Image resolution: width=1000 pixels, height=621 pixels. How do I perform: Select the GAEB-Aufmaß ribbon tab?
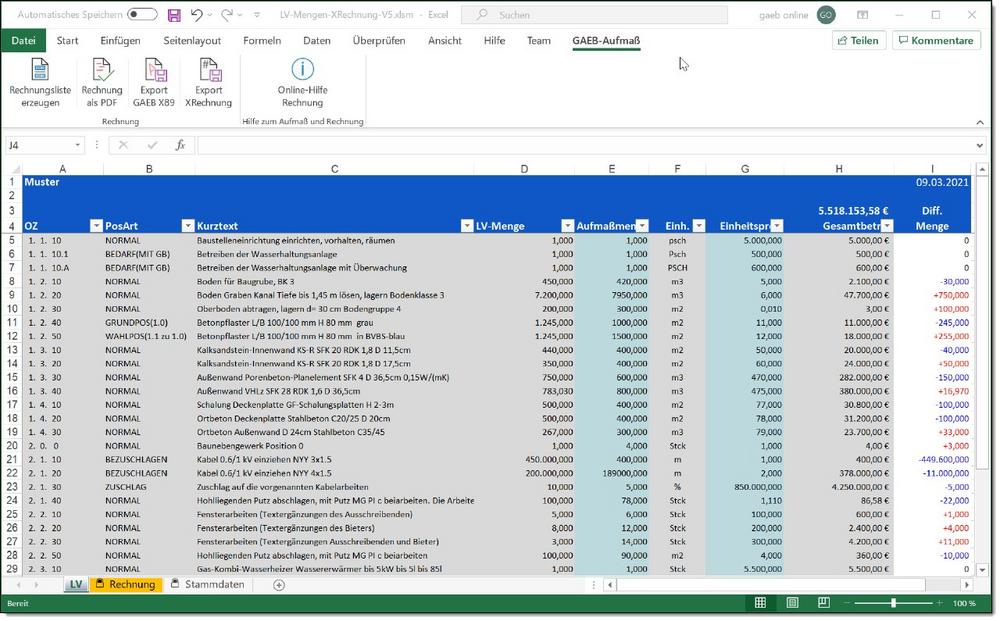click(606, 40)
